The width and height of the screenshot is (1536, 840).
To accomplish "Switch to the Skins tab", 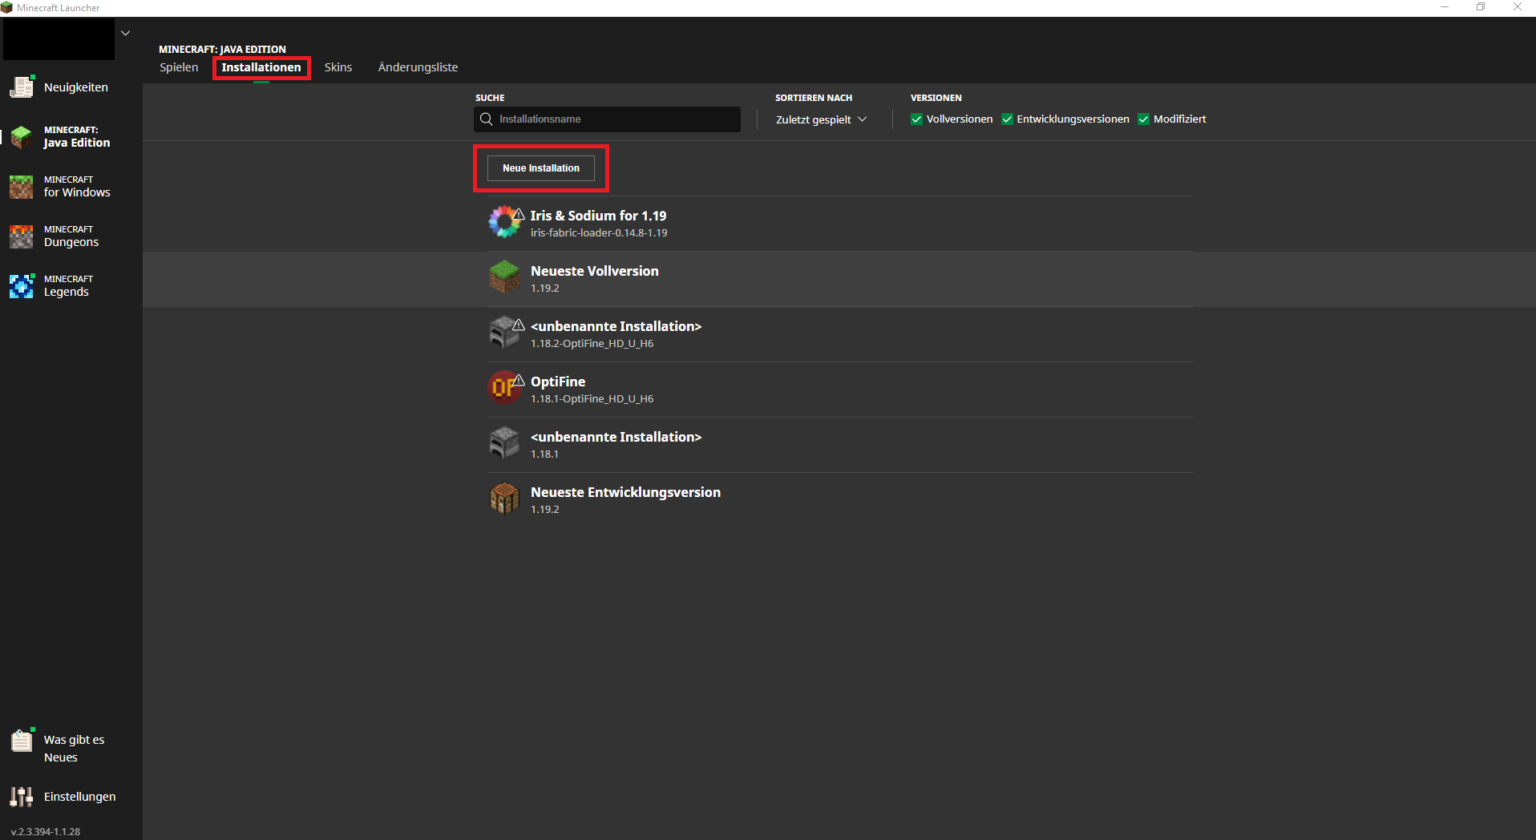I will click(338, 67).
